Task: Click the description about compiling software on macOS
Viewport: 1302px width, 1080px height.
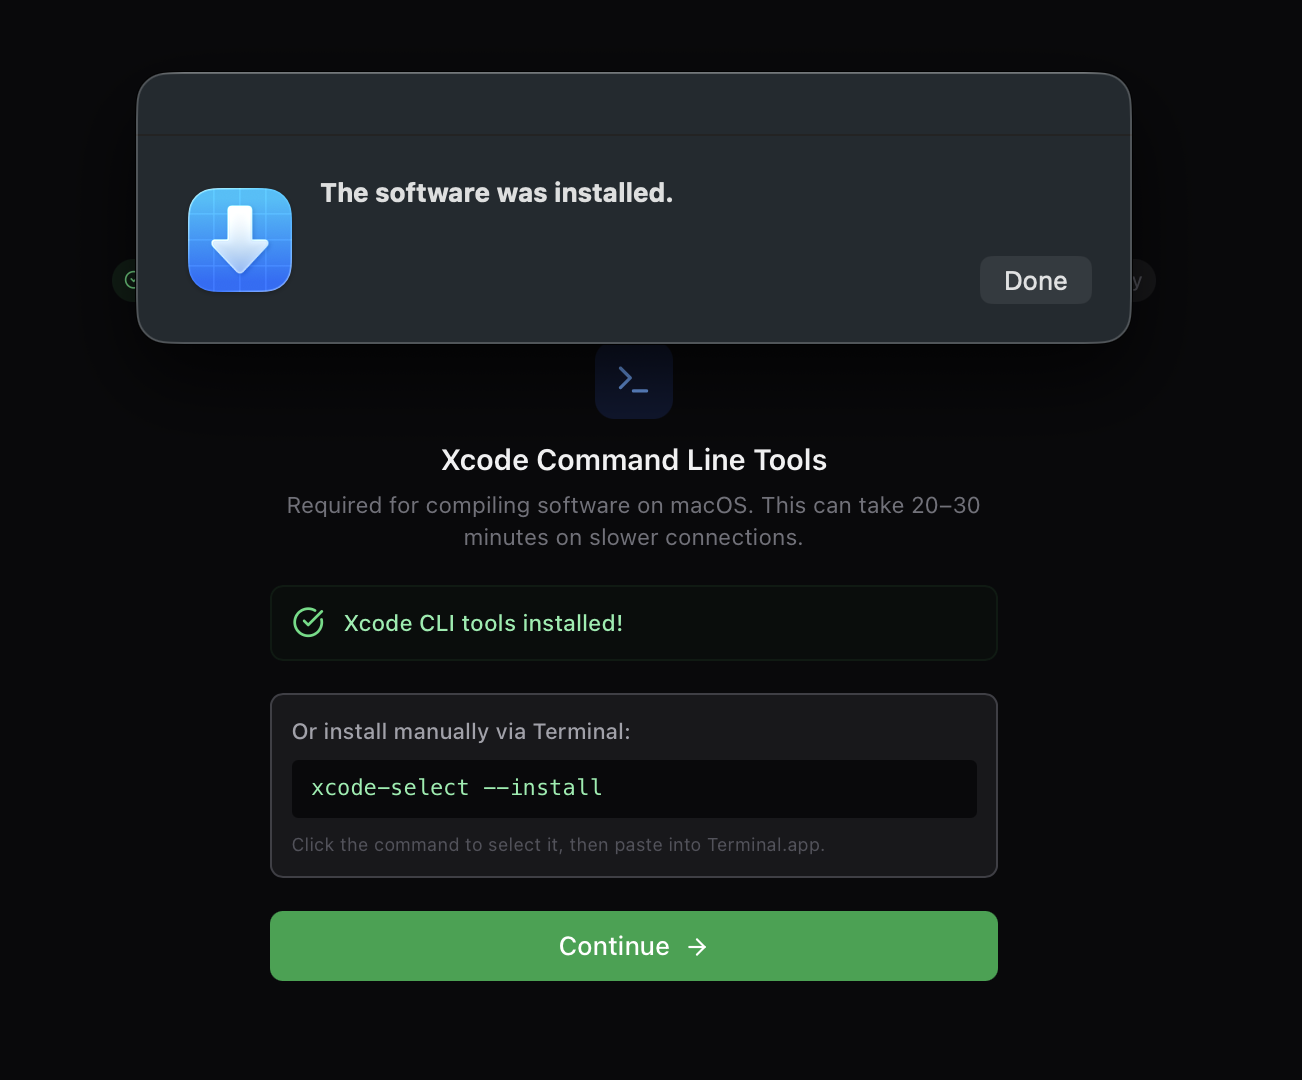Action: (x=633, y=520)
